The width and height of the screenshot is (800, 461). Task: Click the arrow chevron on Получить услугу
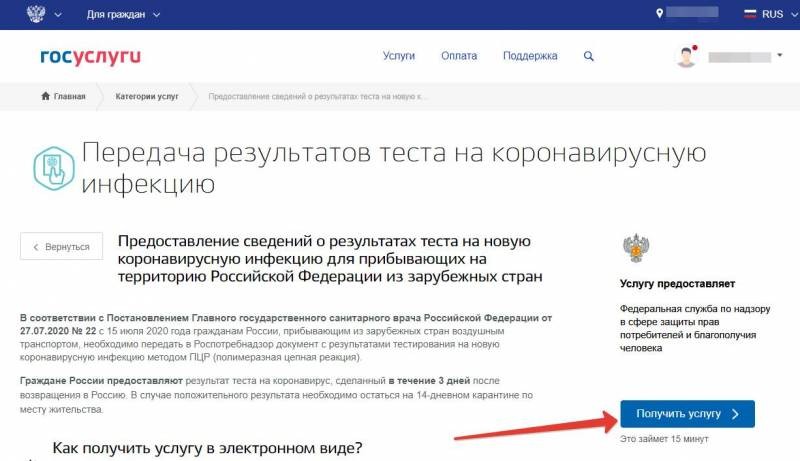[735, 414]
